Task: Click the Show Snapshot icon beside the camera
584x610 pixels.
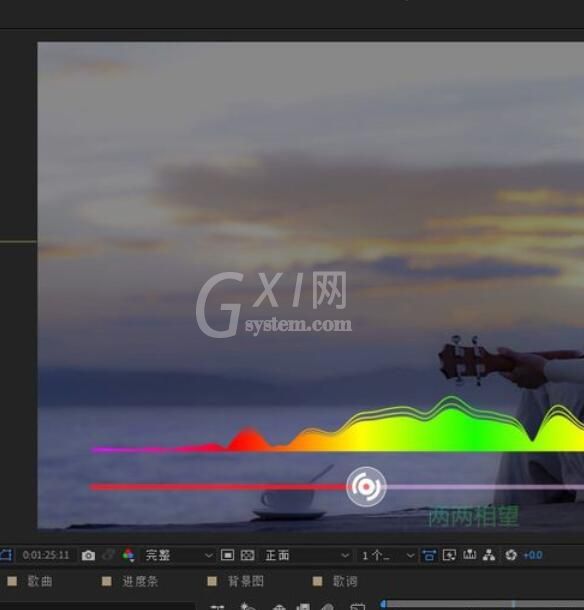Action: click(109, 556)
